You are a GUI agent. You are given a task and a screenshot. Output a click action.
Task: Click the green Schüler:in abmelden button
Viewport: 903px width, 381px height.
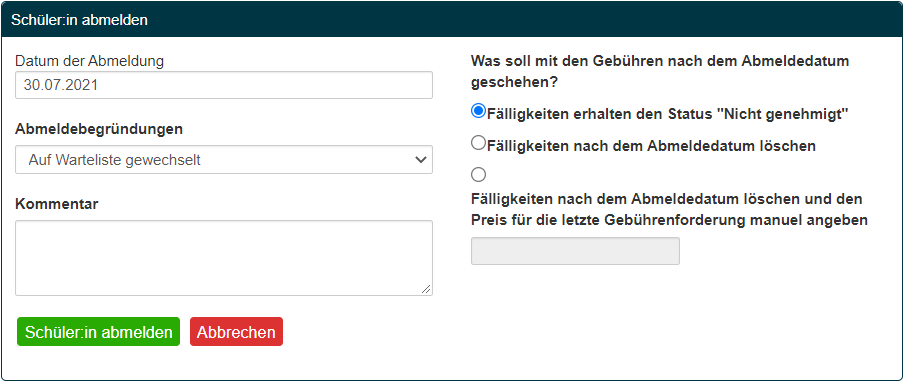(98, 332)
